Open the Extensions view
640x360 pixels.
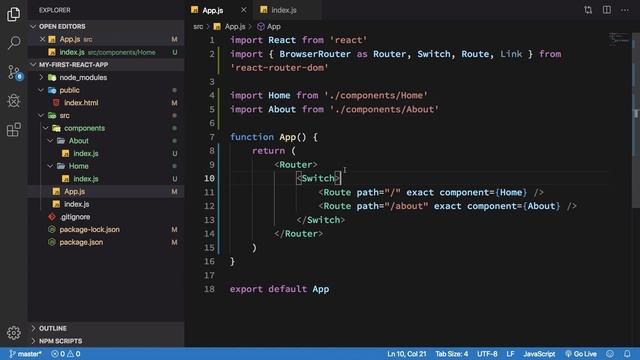click(13, 129)
